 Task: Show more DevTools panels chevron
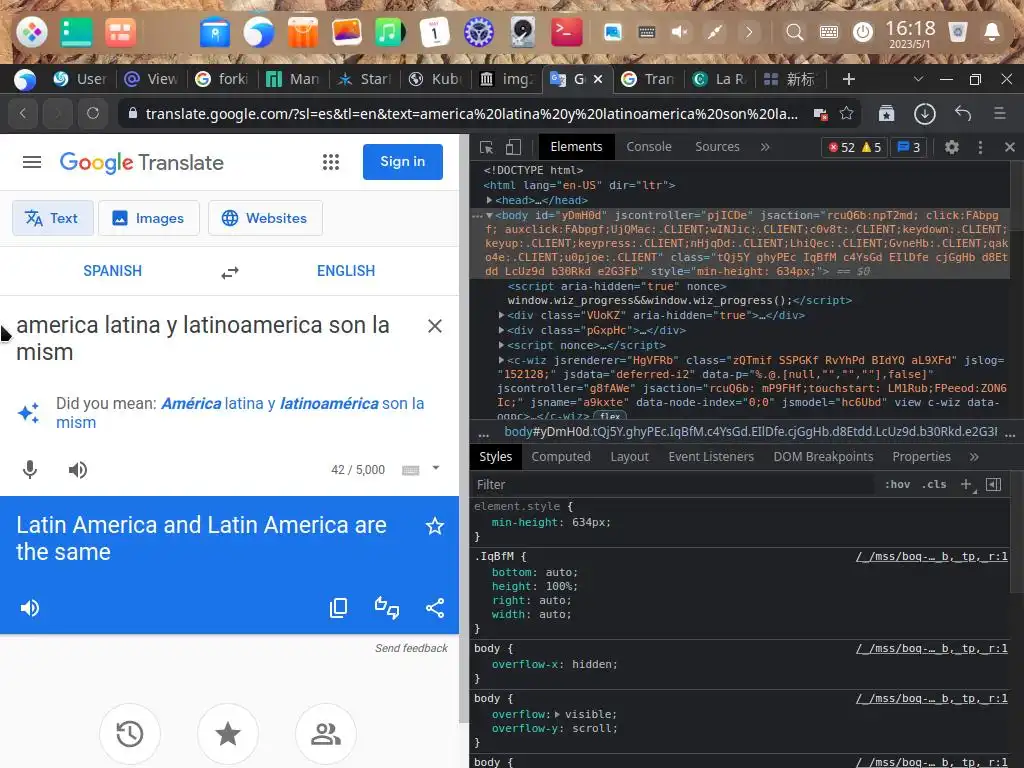click(x=765, y=147)
